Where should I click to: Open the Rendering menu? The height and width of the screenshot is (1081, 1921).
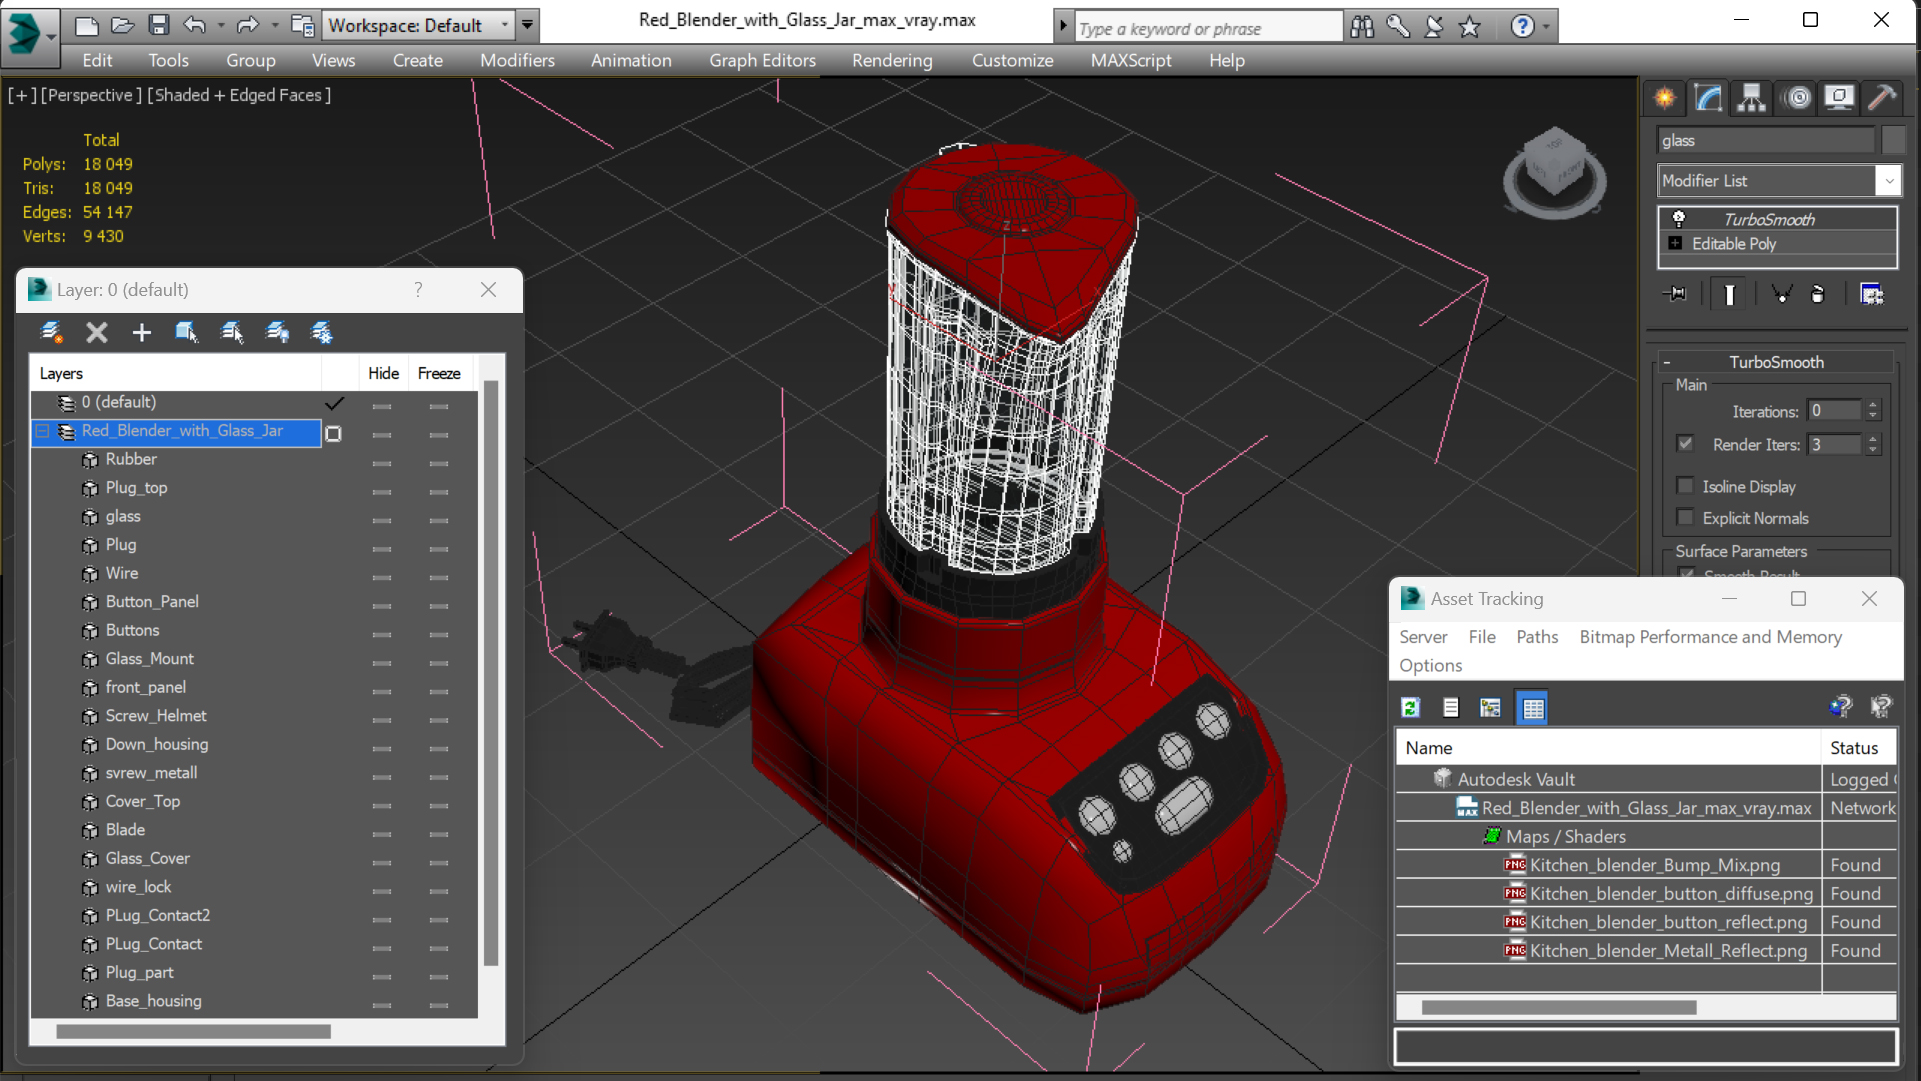tap(891, 60)
